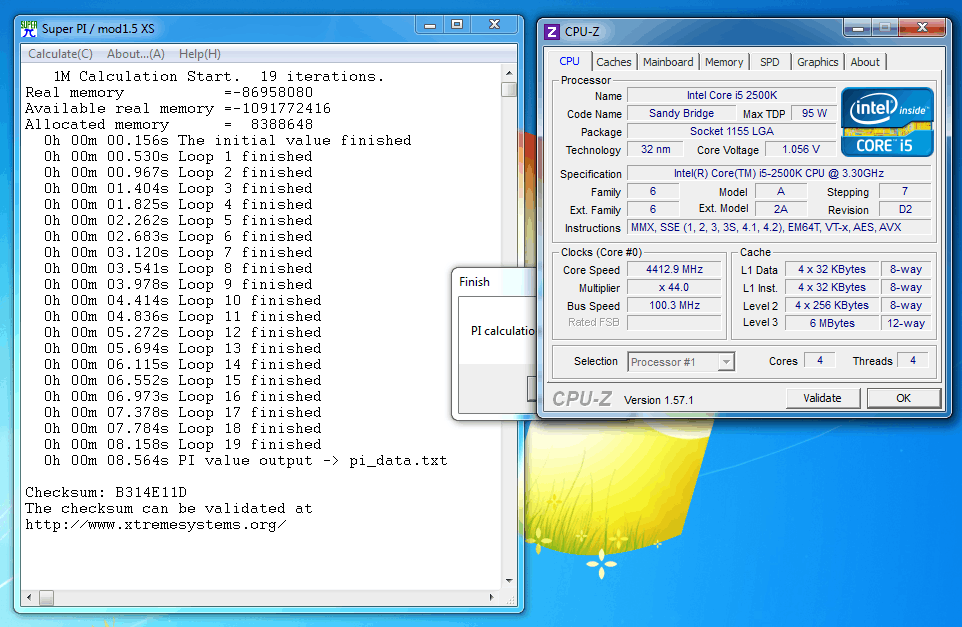Close the CPU-Z window
The width and height of the screenshot is (962, 627).
click(x=922, y=27)
